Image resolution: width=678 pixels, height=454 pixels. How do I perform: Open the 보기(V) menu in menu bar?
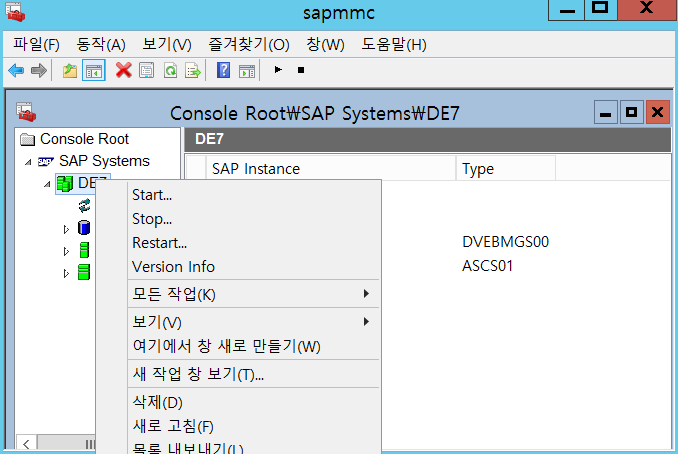tap(167, 45)
